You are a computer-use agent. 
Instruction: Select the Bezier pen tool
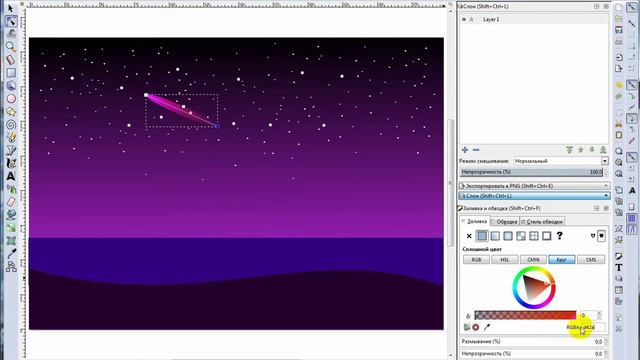coord(11,151)
